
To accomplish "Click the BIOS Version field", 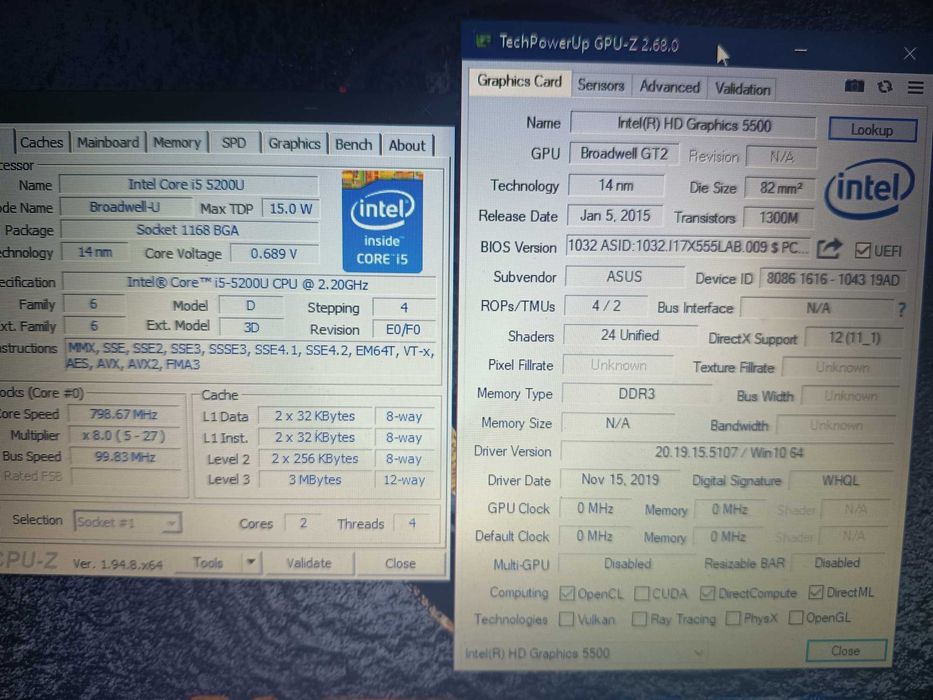I will click(688, 246).
